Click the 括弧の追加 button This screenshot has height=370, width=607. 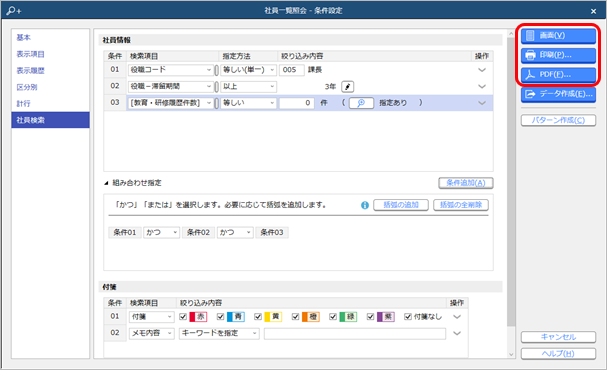coord(401,205)
